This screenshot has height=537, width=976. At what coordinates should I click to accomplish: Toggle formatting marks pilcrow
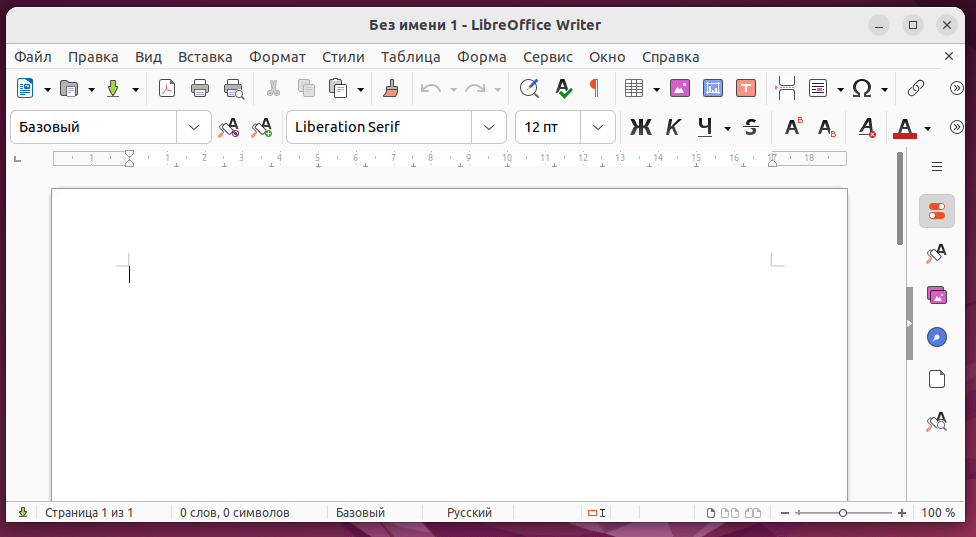coord(594,88)
